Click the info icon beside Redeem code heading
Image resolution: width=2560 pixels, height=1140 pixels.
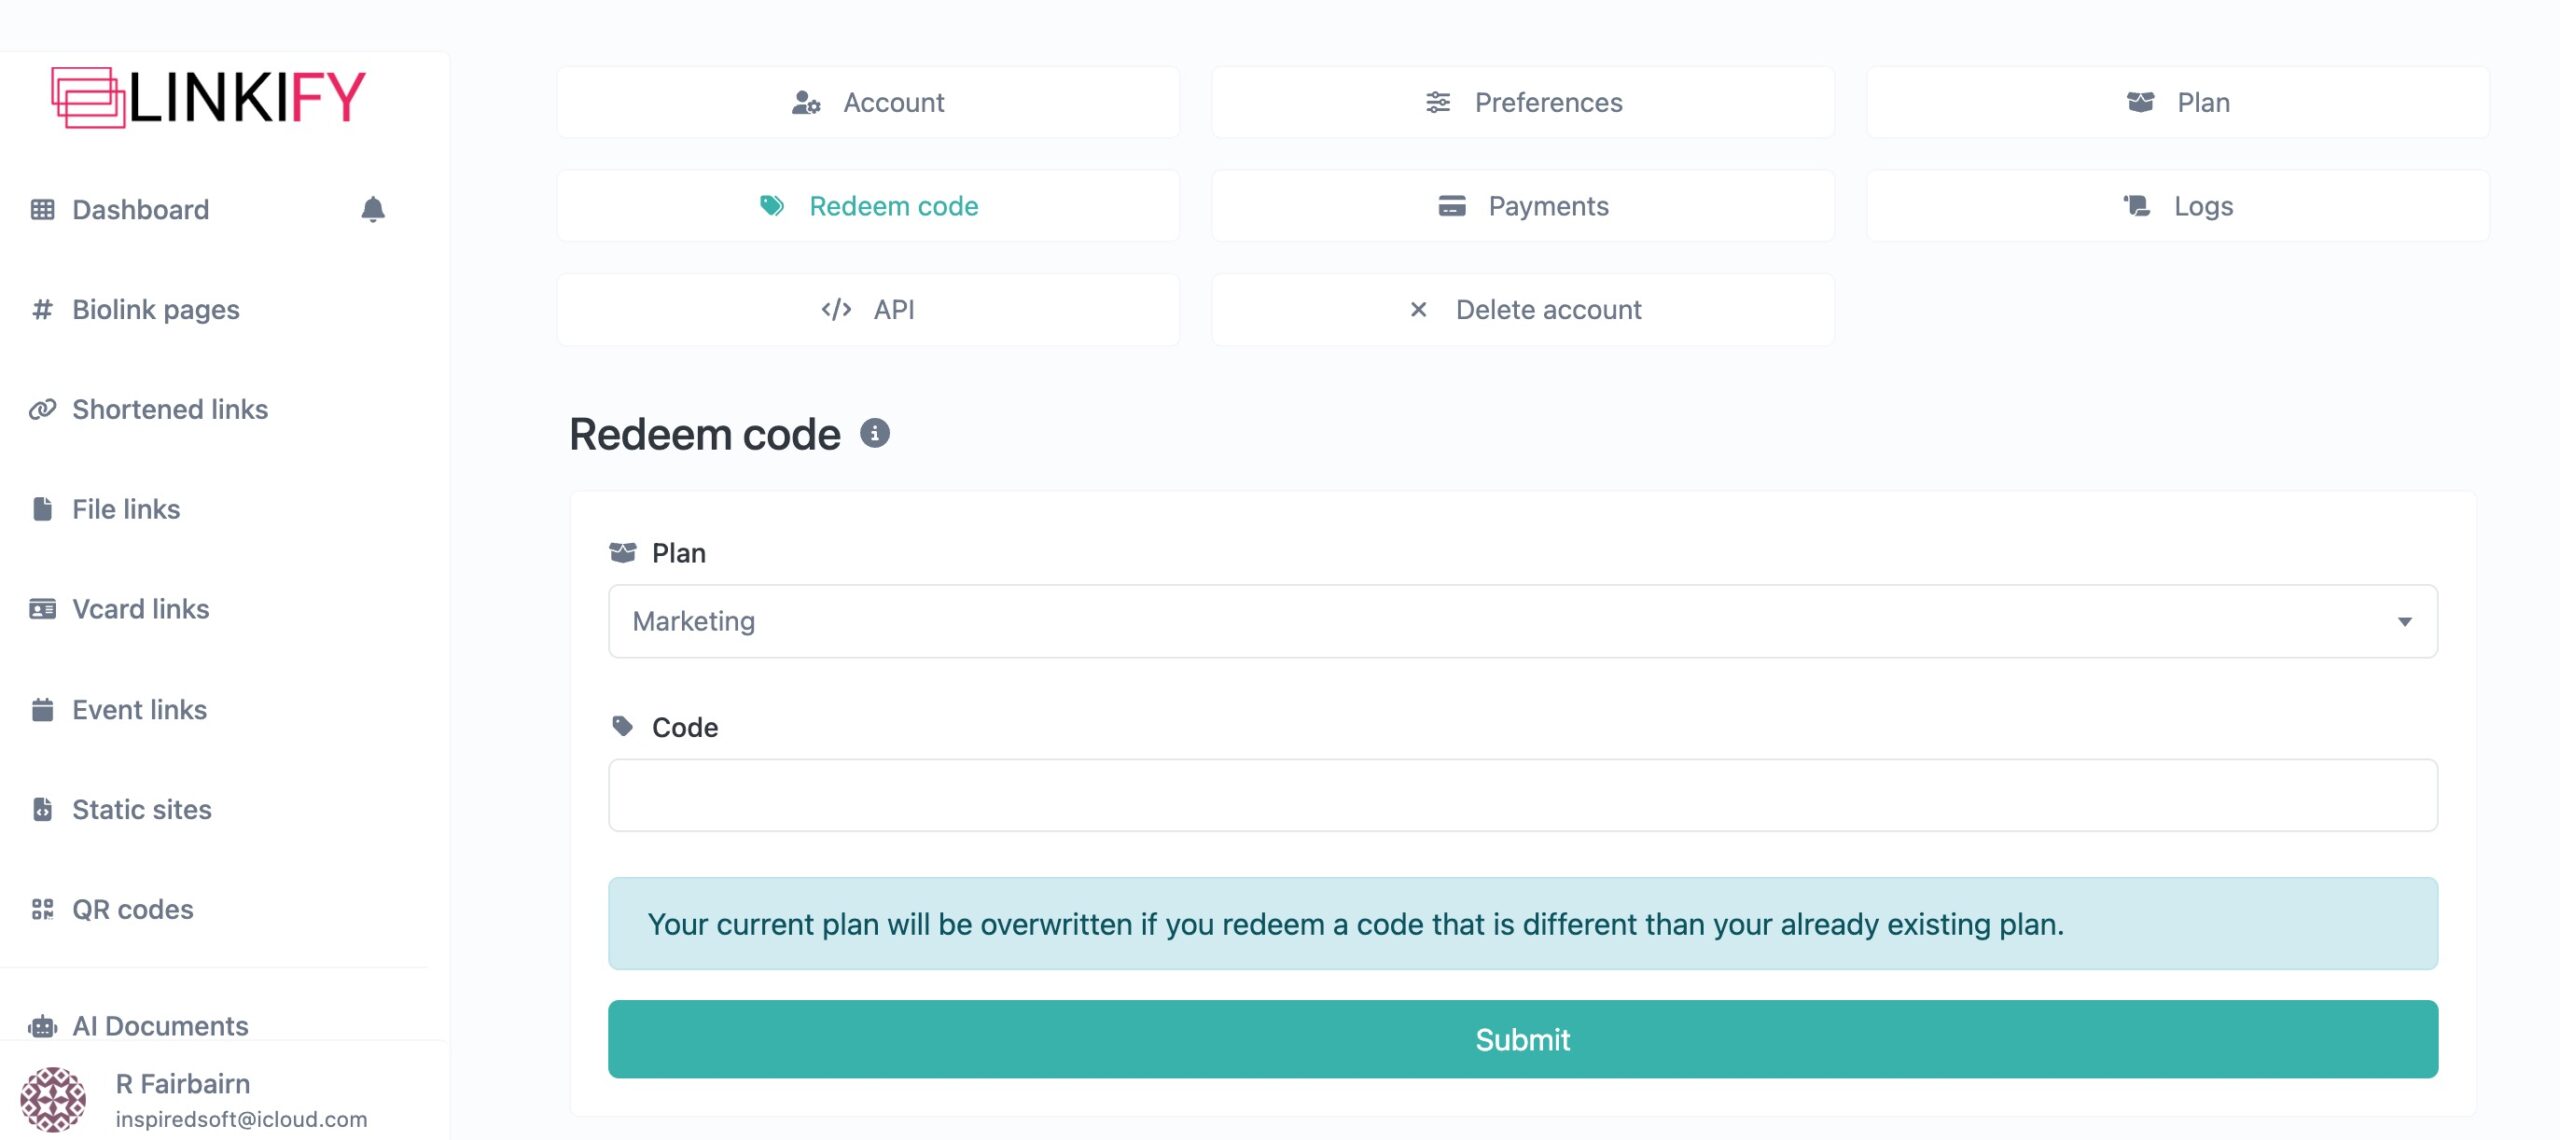[875, 433]
